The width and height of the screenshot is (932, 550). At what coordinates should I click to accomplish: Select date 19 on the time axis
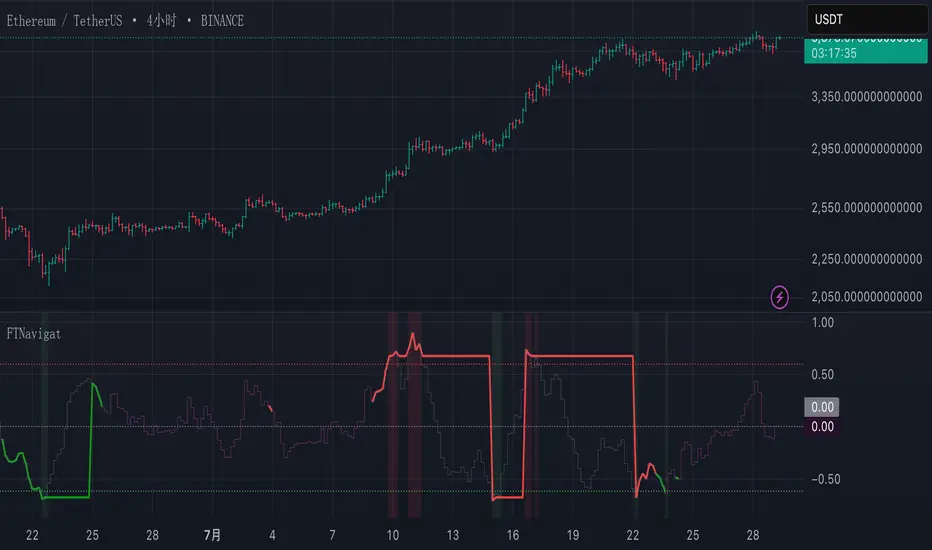pyautogui.click(x=573, y=535)
